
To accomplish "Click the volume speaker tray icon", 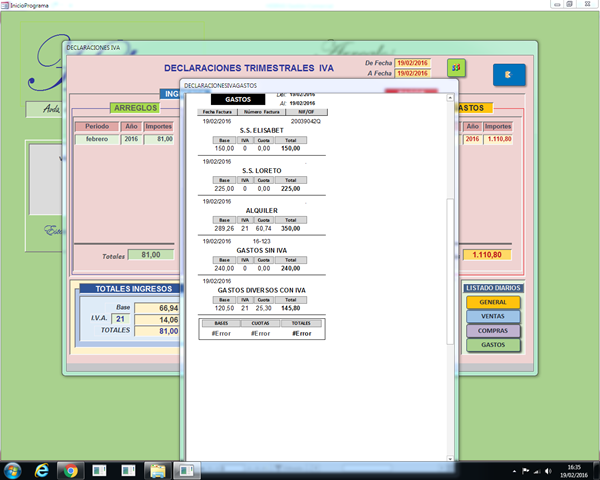I will 550,470.
